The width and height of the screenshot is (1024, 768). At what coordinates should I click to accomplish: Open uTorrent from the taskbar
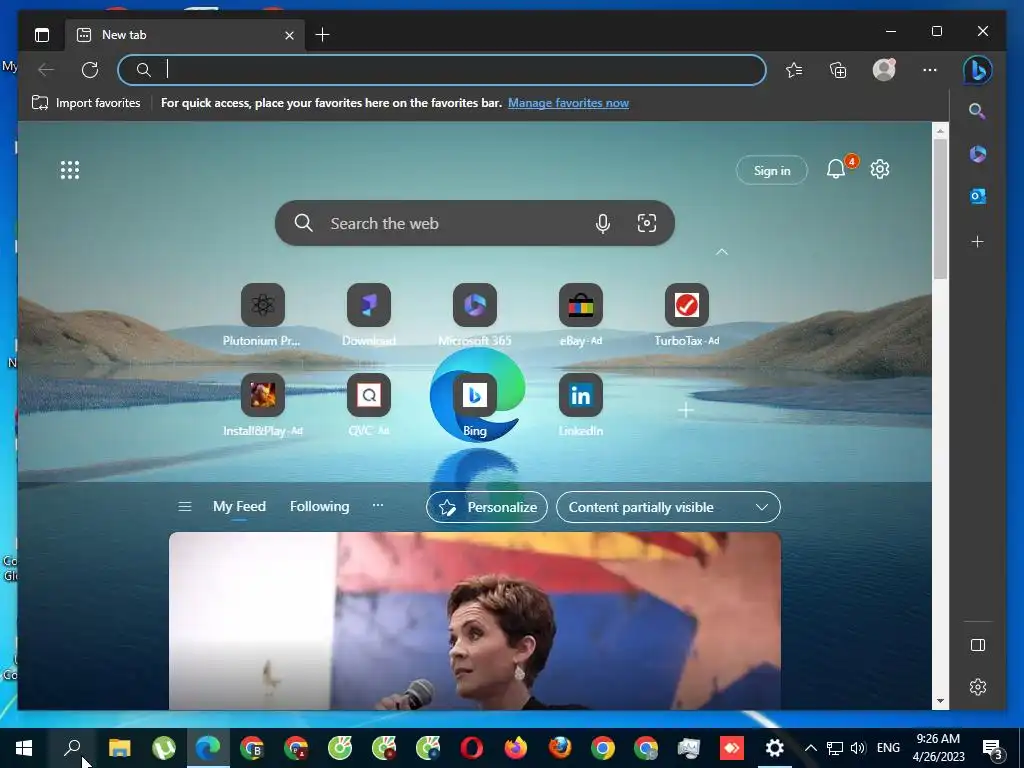point(163,748)
